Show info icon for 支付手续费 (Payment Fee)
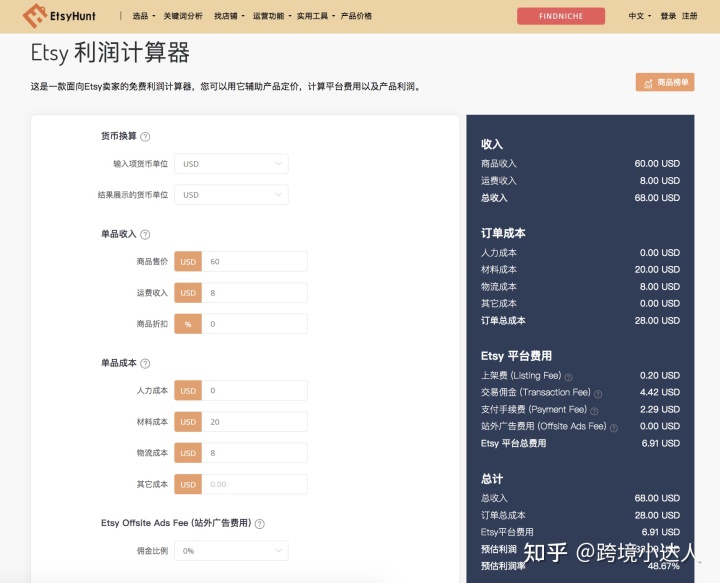720x583 pixels. pyautogui.click(x=594, y=411)
